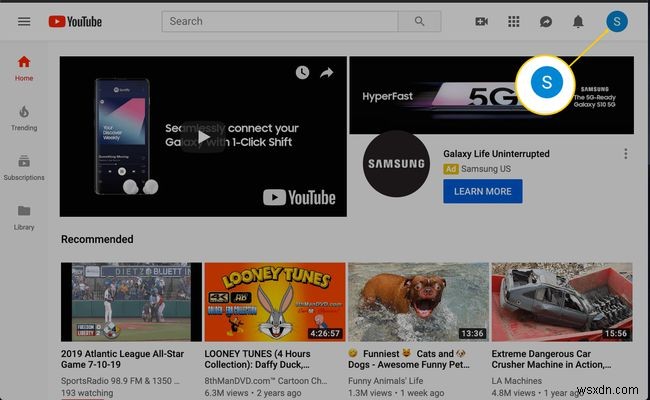Open channel Funny Animals' Life
Image resolution: width=650 pixels, height=400 pixels.
(386, 381)
